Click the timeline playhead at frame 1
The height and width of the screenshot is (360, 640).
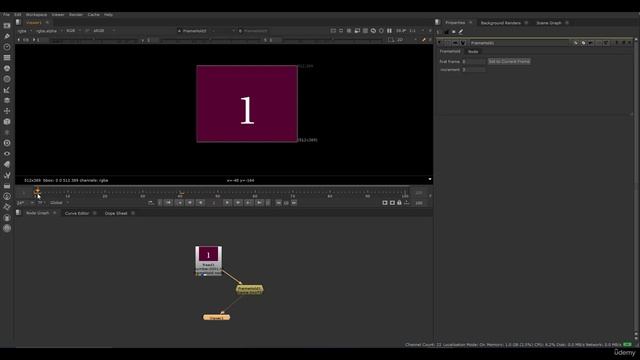pos(38,191)
